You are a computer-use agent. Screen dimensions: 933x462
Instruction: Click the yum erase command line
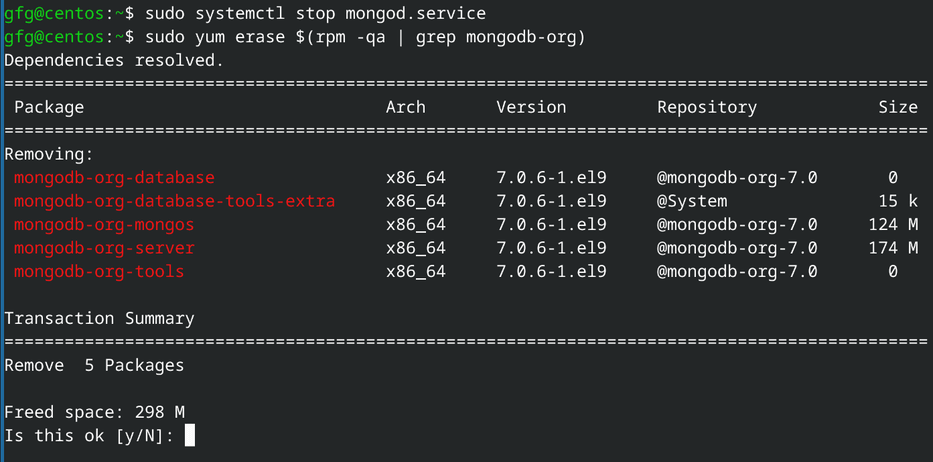(365, 37)
